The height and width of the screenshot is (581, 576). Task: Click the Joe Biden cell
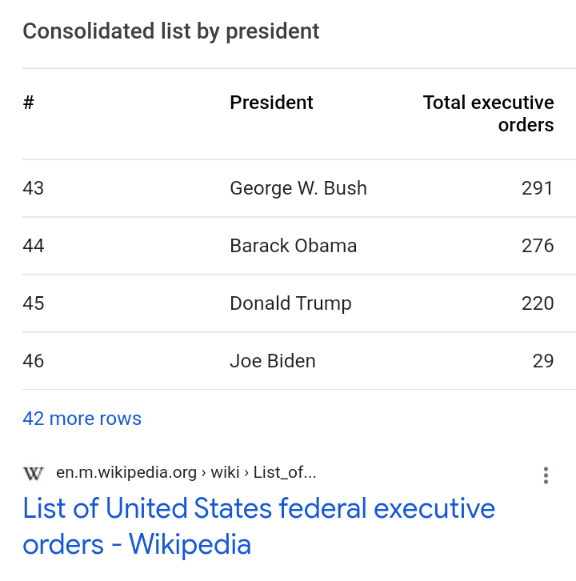pyautogui.click(x=273, y=361)
